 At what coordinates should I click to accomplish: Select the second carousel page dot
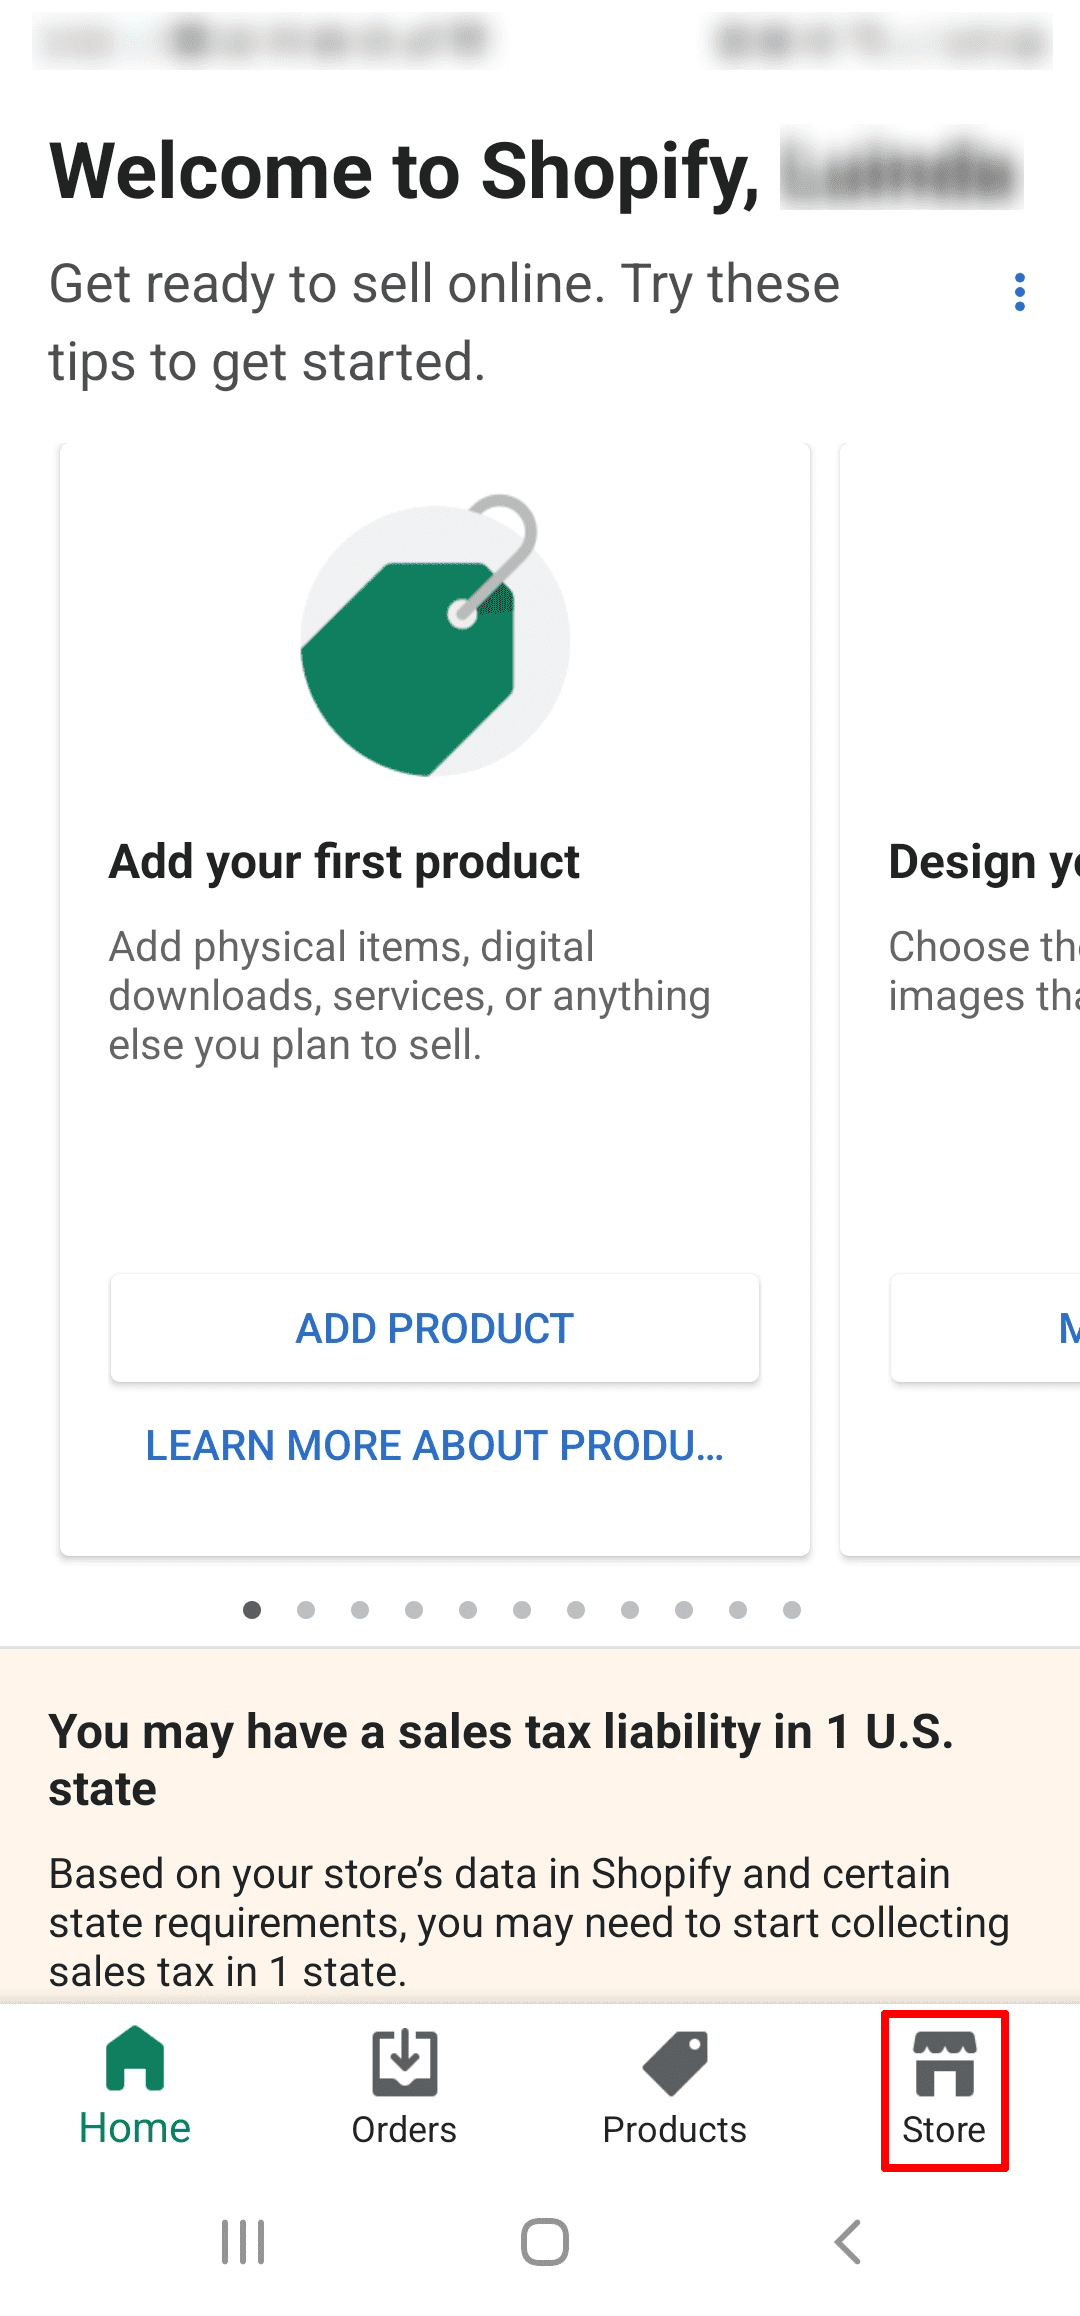pos(306,1610)
